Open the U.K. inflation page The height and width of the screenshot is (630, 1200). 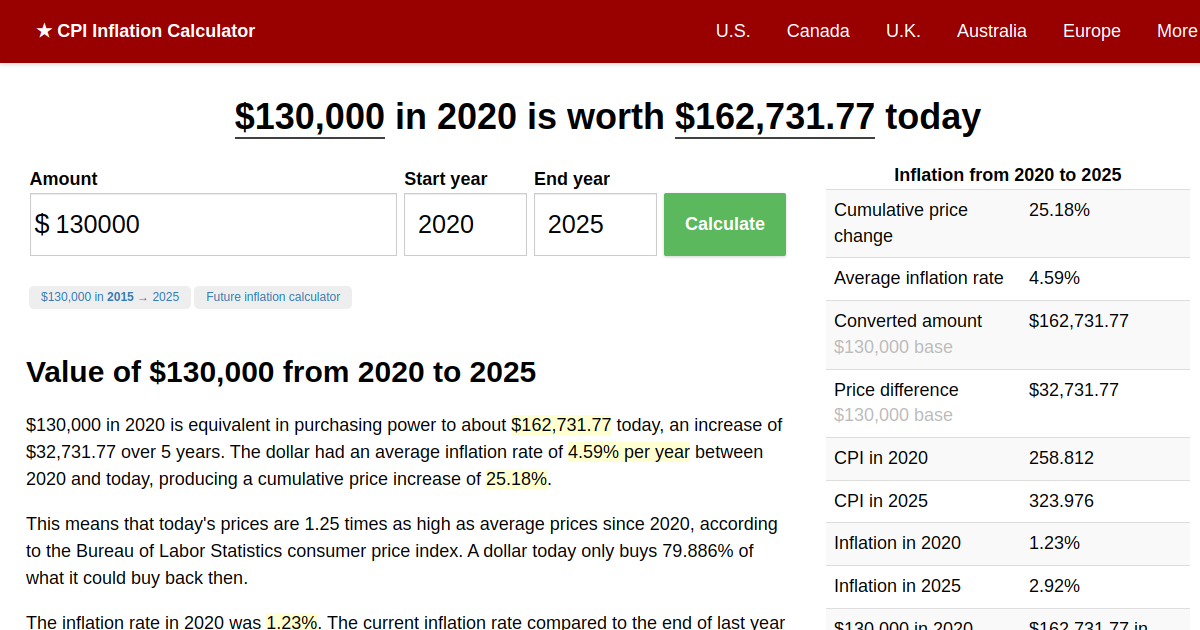903,31
